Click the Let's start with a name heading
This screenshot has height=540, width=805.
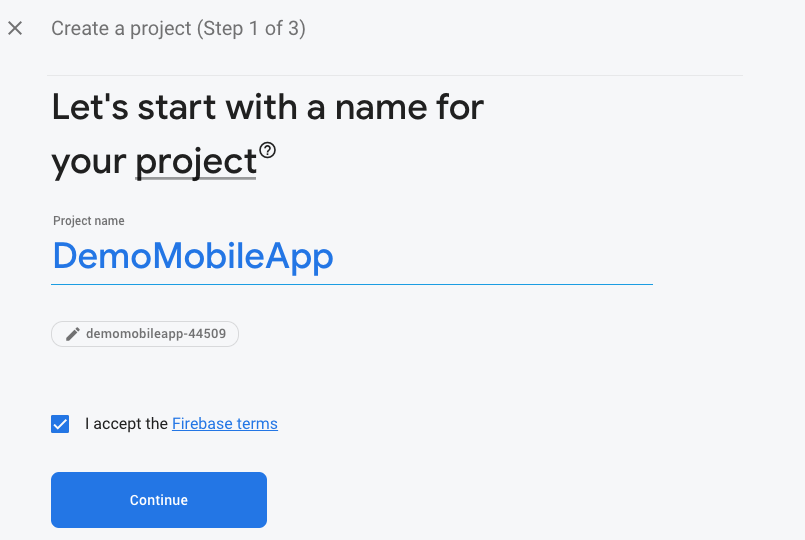pos(267,134)
